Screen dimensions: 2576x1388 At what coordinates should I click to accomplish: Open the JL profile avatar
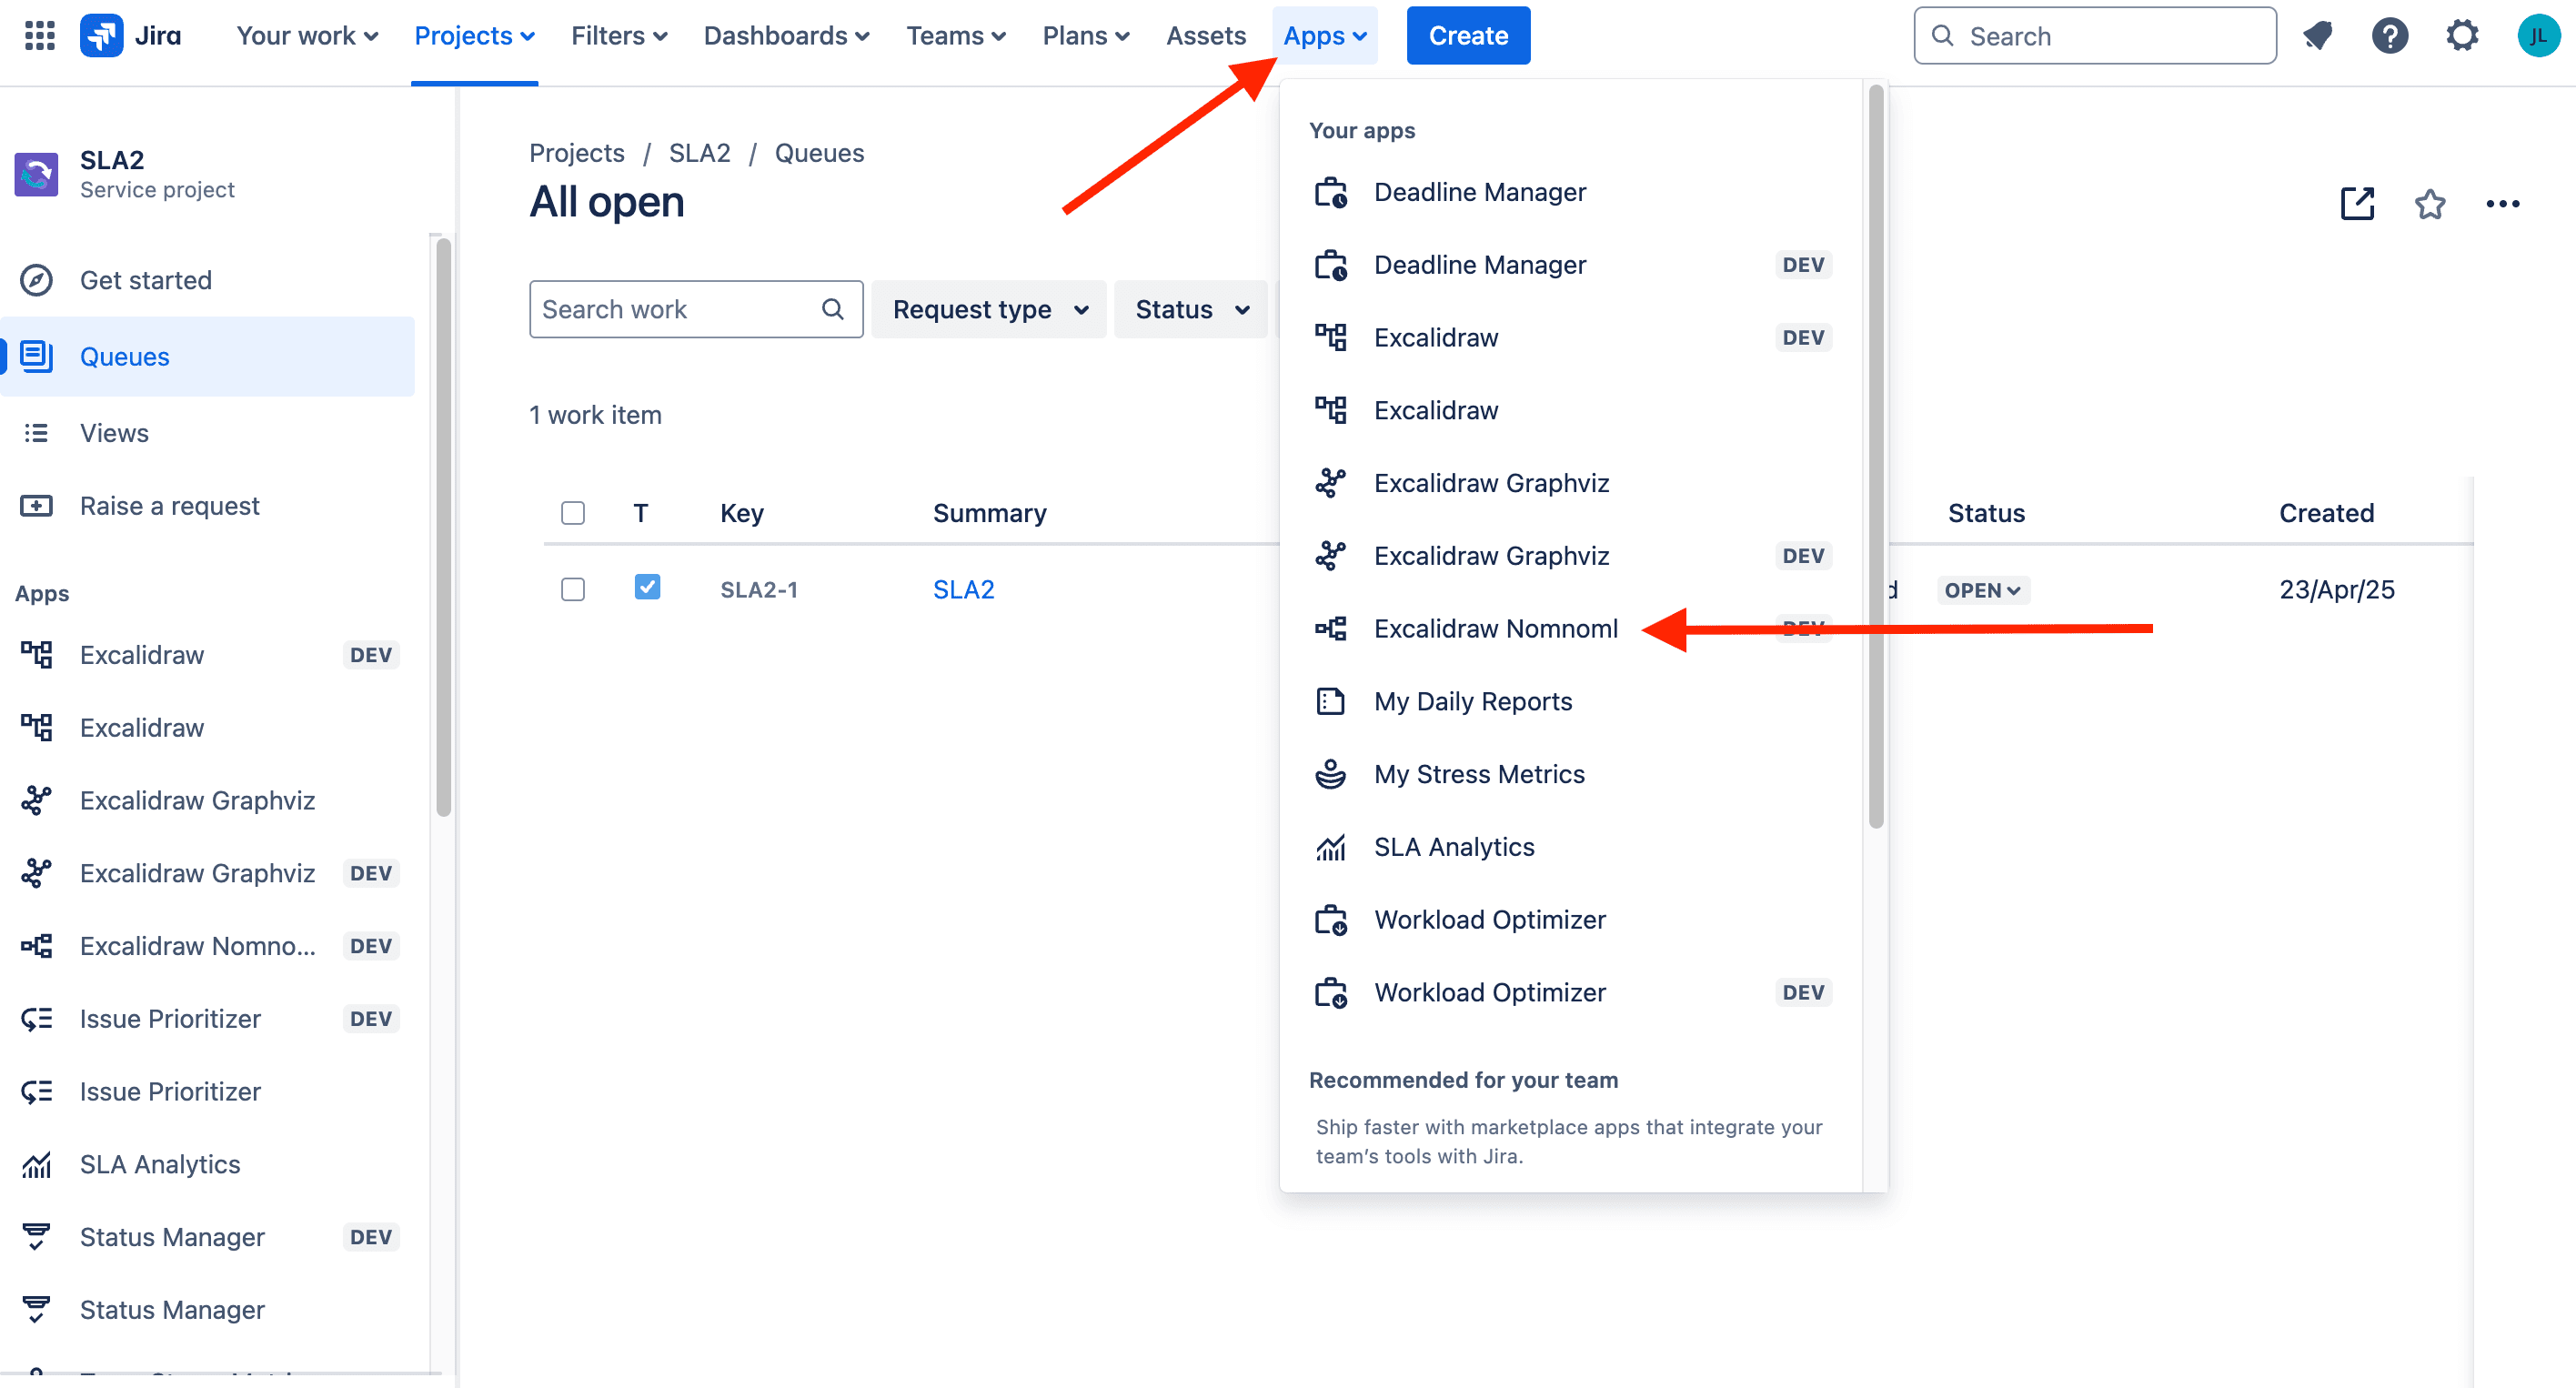click(2537, 36)
